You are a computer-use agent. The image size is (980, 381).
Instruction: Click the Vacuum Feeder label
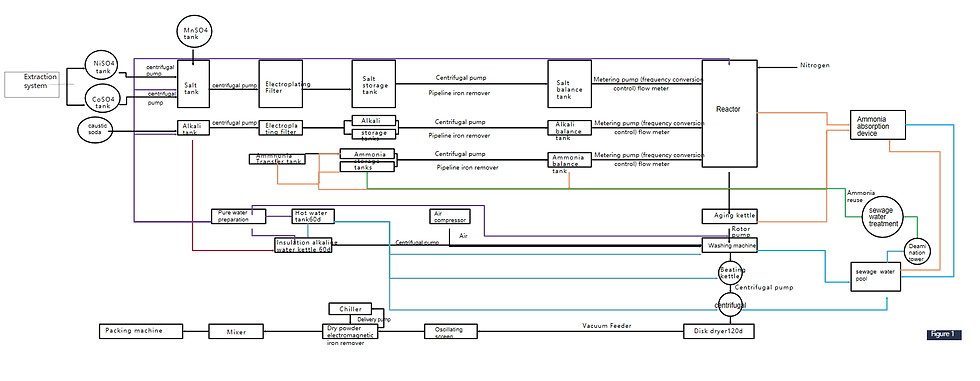point(607,326)
